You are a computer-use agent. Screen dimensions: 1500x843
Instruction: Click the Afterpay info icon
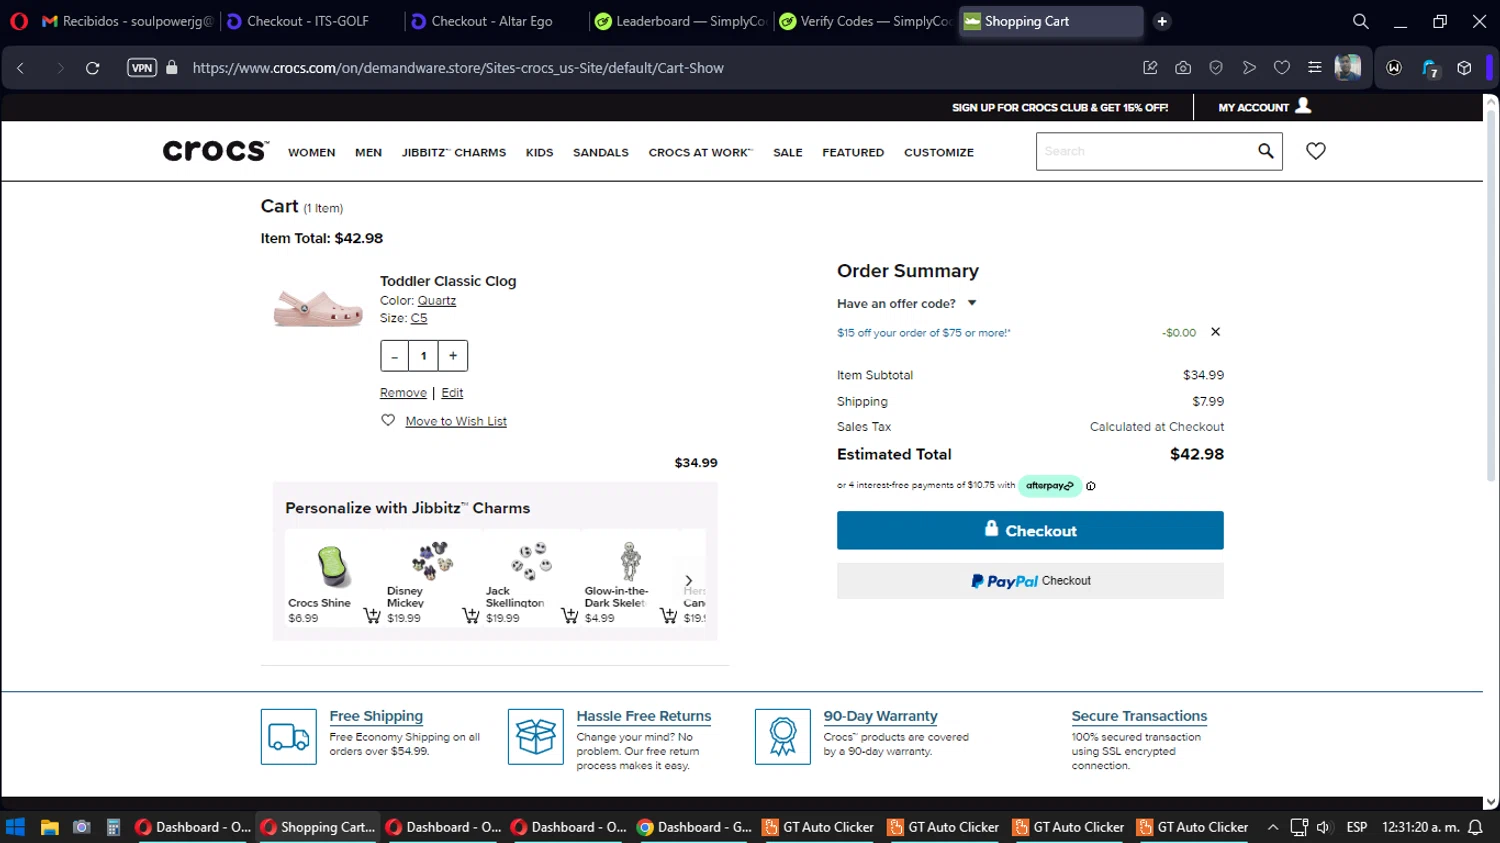pyautogui.click(x=1091, y=486)
